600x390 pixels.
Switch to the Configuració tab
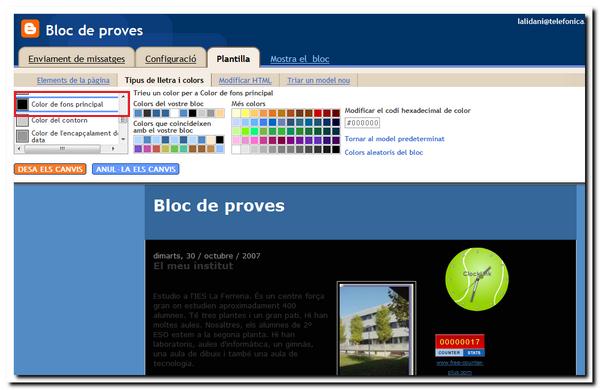[171, 59]
